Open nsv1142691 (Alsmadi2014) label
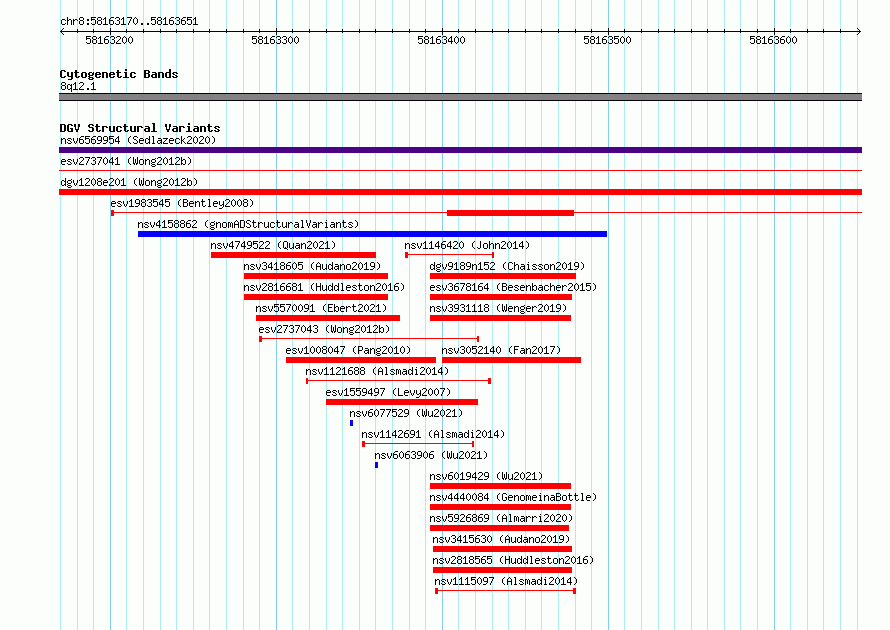The width and height of the screenshot is (890, 630). pos(433,434)
